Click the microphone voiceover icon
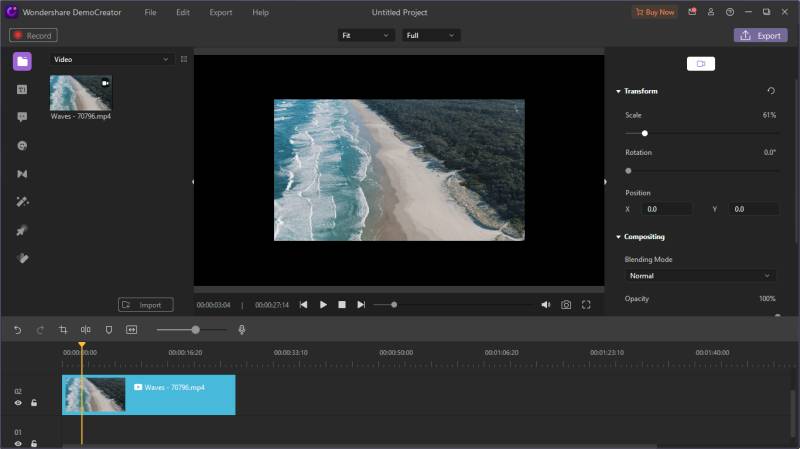Screen dimensions: 800x449 [x=242, y=330]
